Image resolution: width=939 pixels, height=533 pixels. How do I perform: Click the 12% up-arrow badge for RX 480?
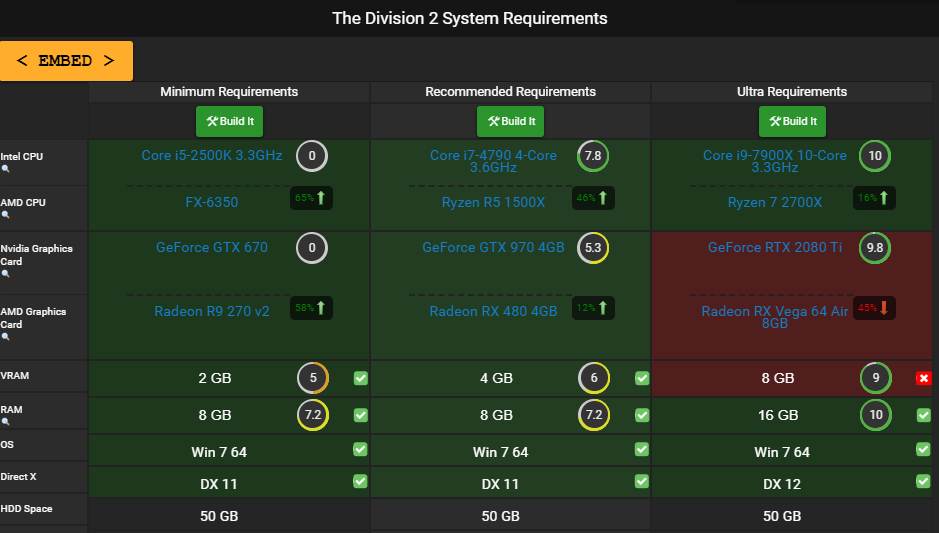pos(593,308)
